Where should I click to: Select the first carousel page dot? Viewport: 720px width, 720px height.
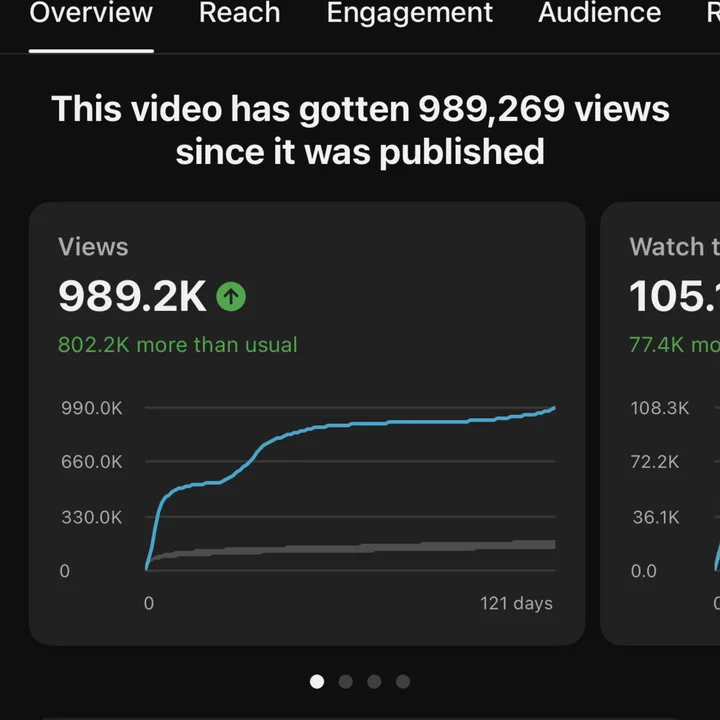point(317,681)
